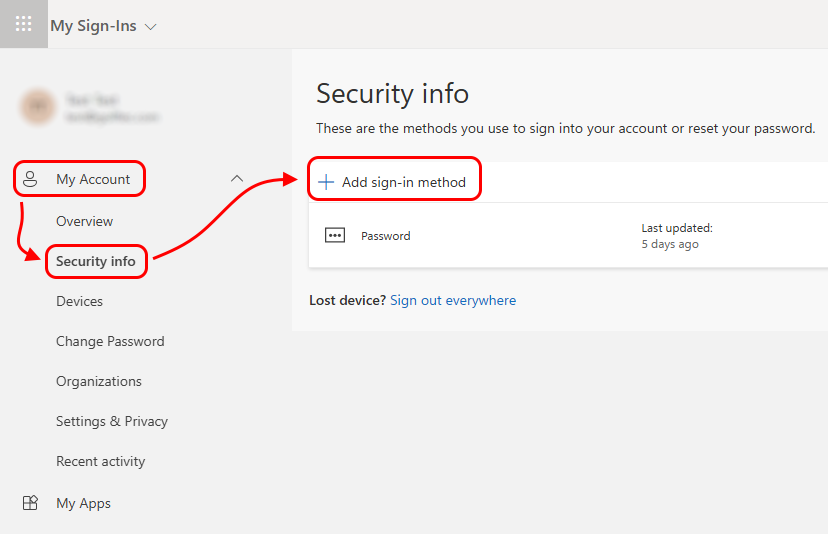
Task: Click the My Apps grid icon
Action: pyautogui.click(x=31, y=503)
